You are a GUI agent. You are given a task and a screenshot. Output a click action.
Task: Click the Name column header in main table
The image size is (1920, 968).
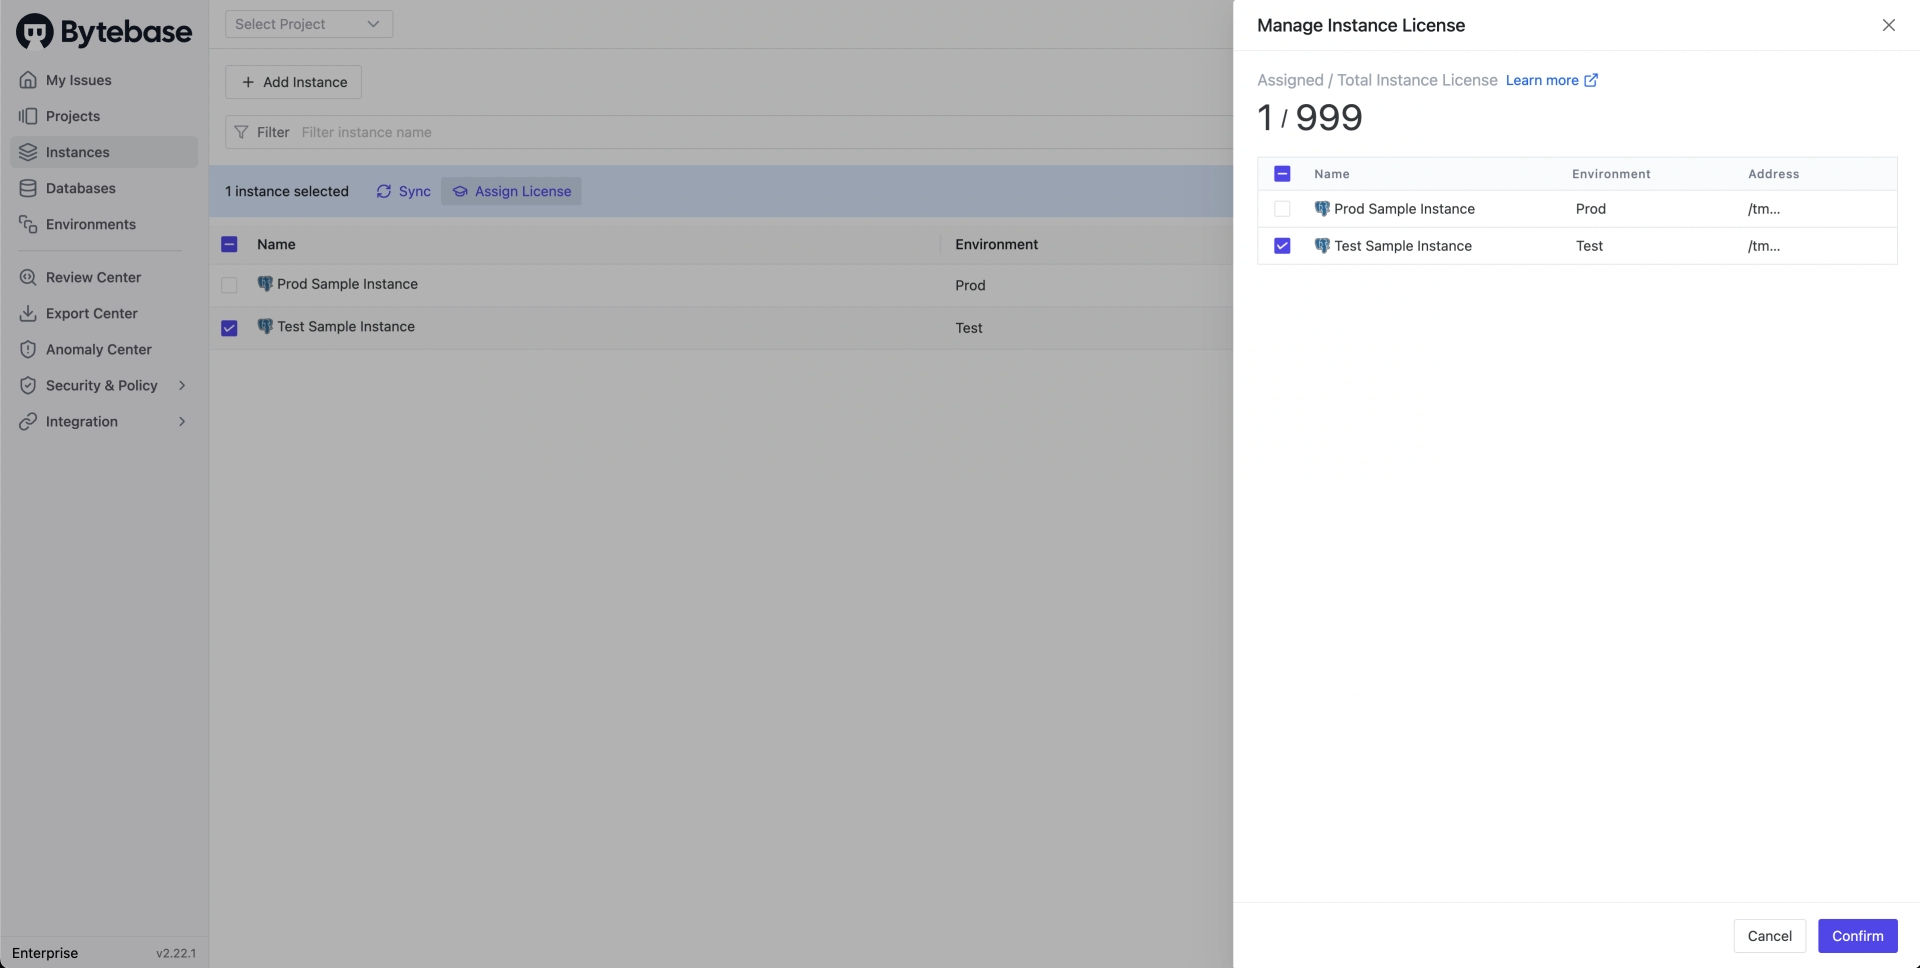[x=276, y=244]
